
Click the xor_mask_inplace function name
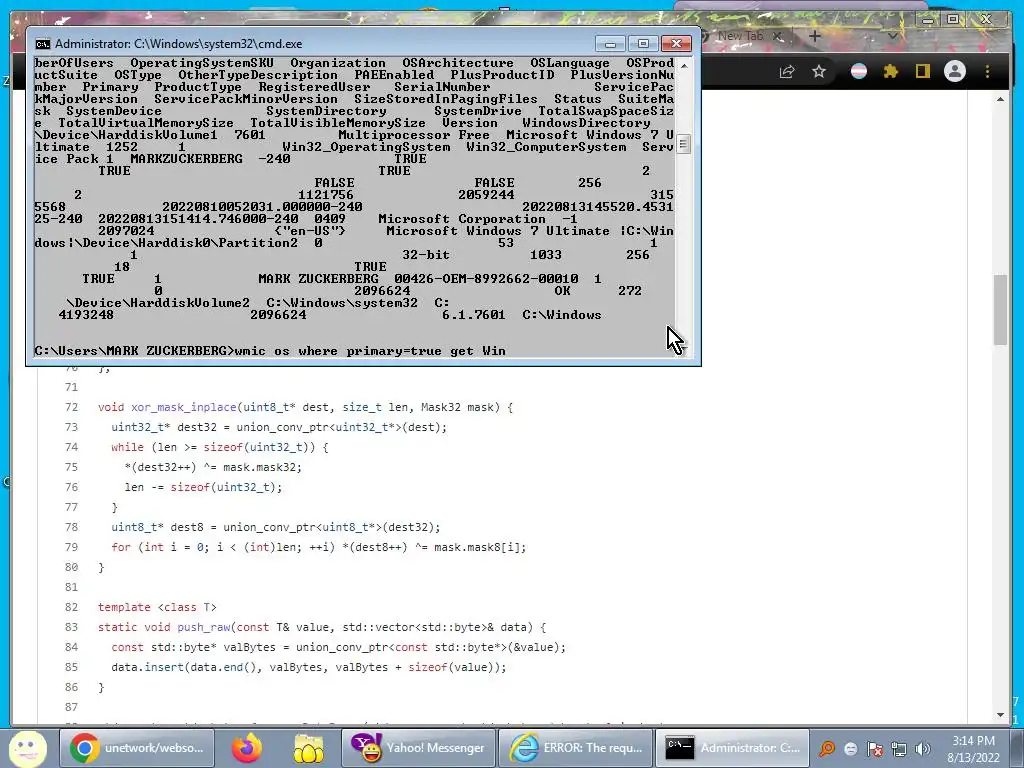(184, 408)
